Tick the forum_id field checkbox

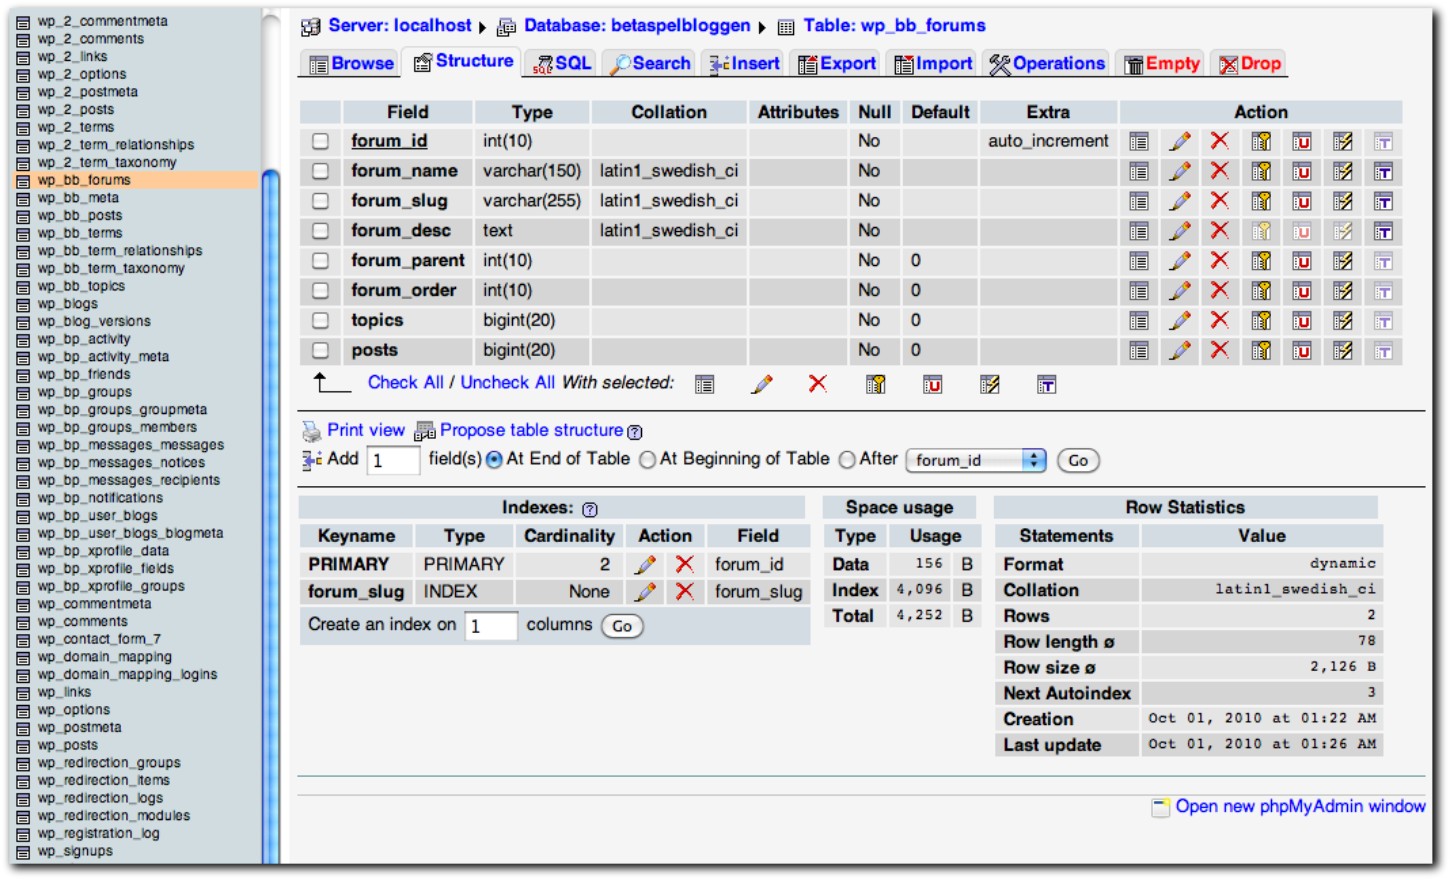(320, 141)
